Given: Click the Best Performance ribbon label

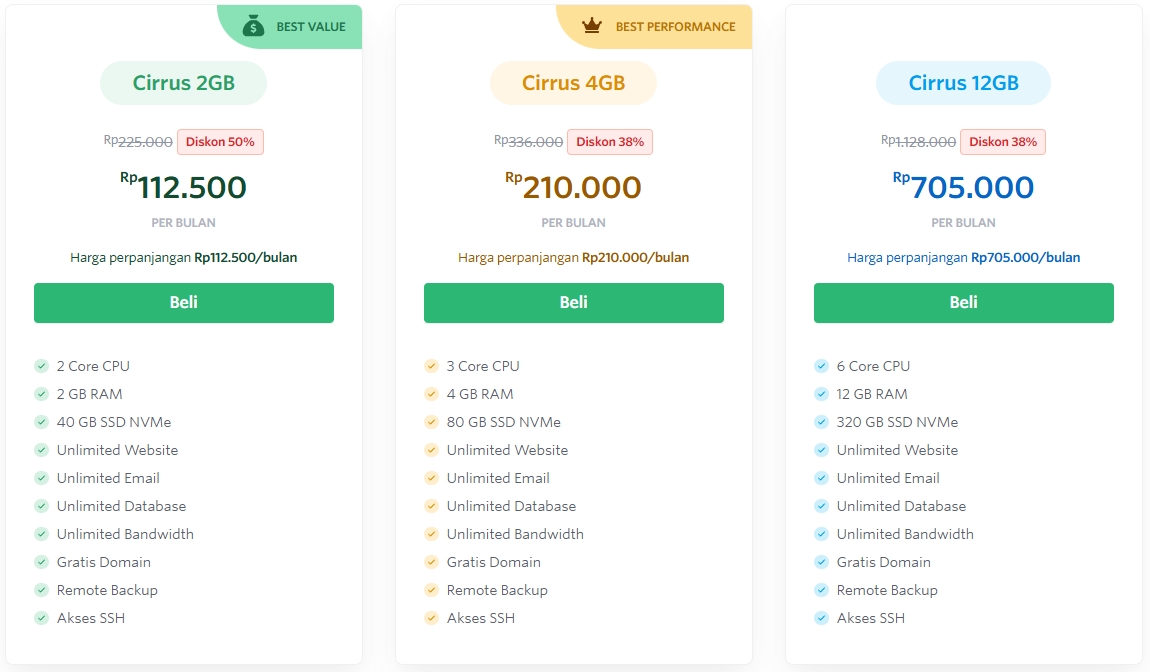Looking at the screenshot, I should pyautogui.click(x=675, y=27).
